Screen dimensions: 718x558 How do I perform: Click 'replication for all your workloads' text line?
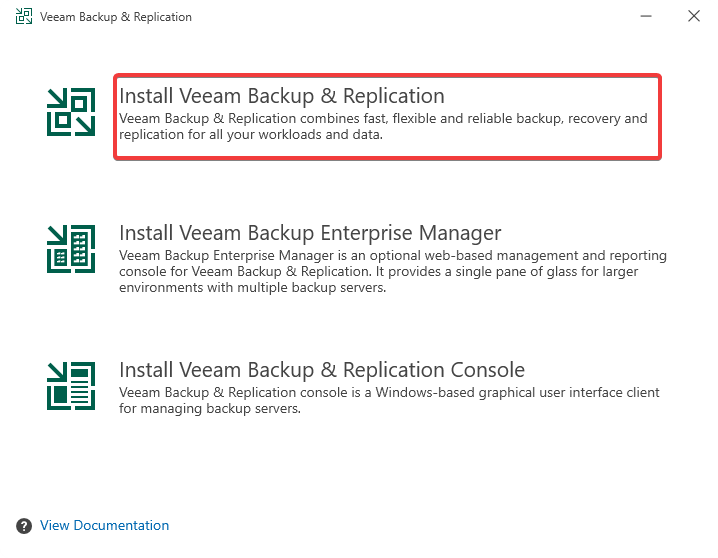click(250, 135)
